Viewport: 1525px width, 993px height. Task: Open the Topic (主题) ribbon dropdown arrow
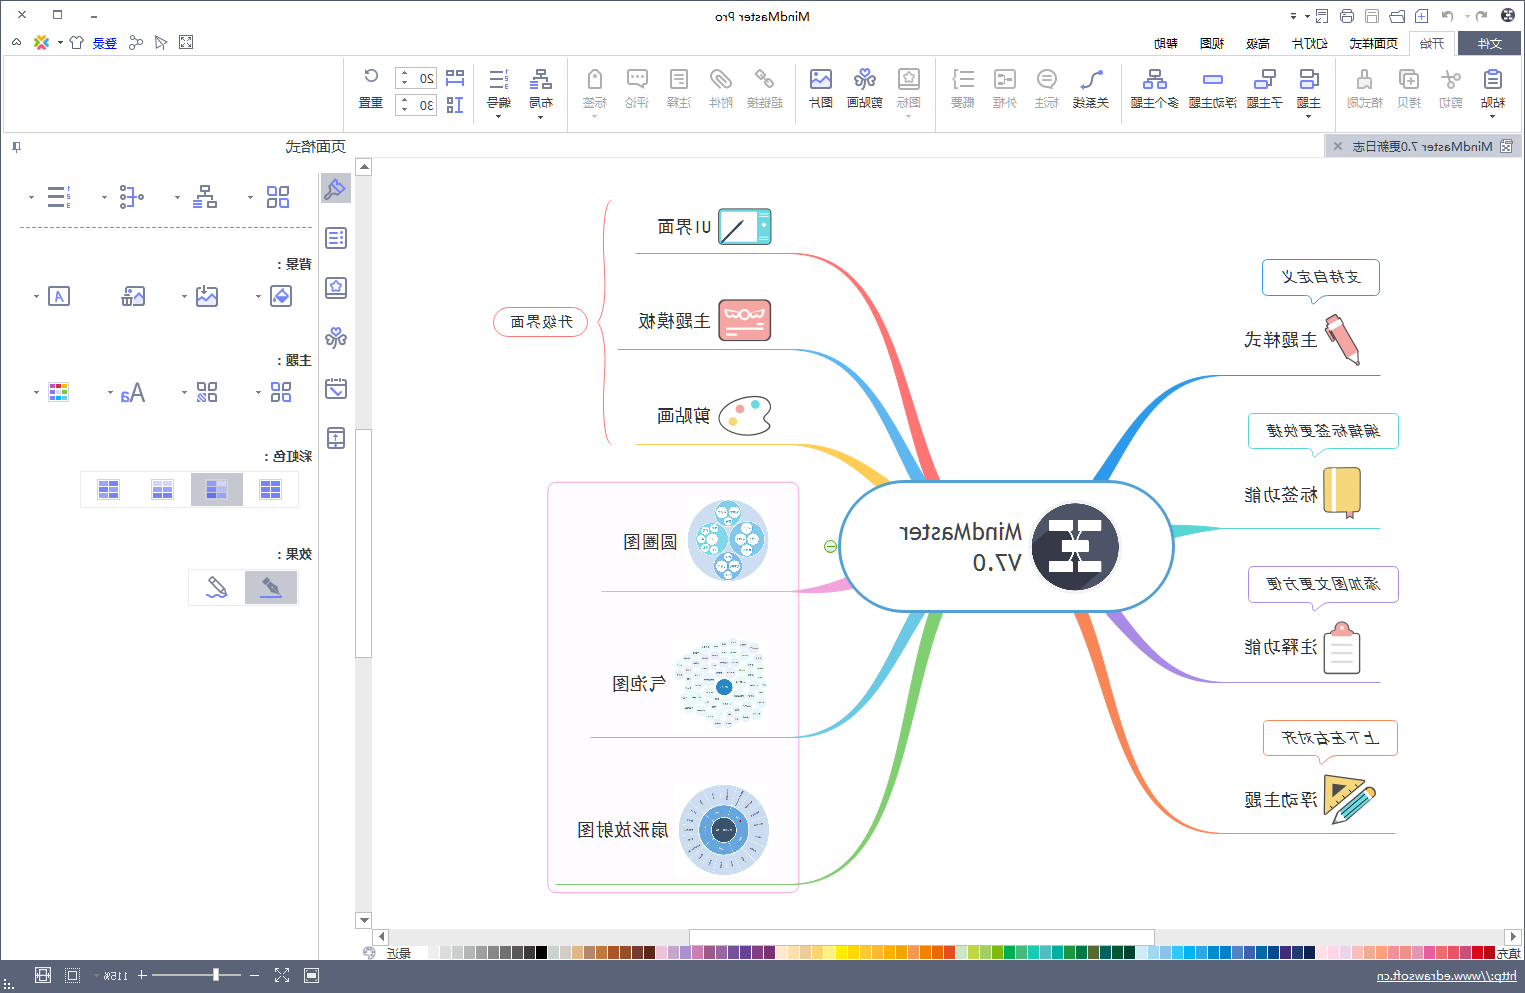pyautogui.click(x=1308, y=117)
